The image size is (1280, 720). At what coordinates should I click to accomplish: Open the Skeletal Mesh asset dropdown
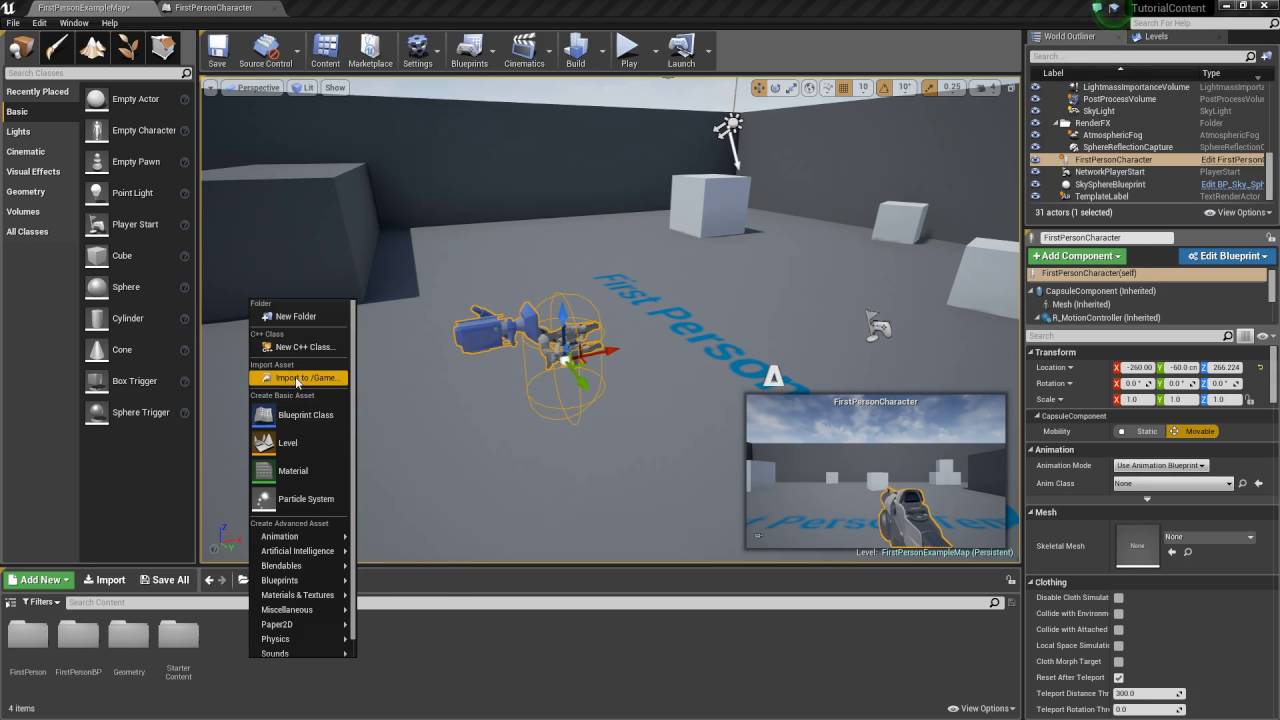pos(1209,537)
